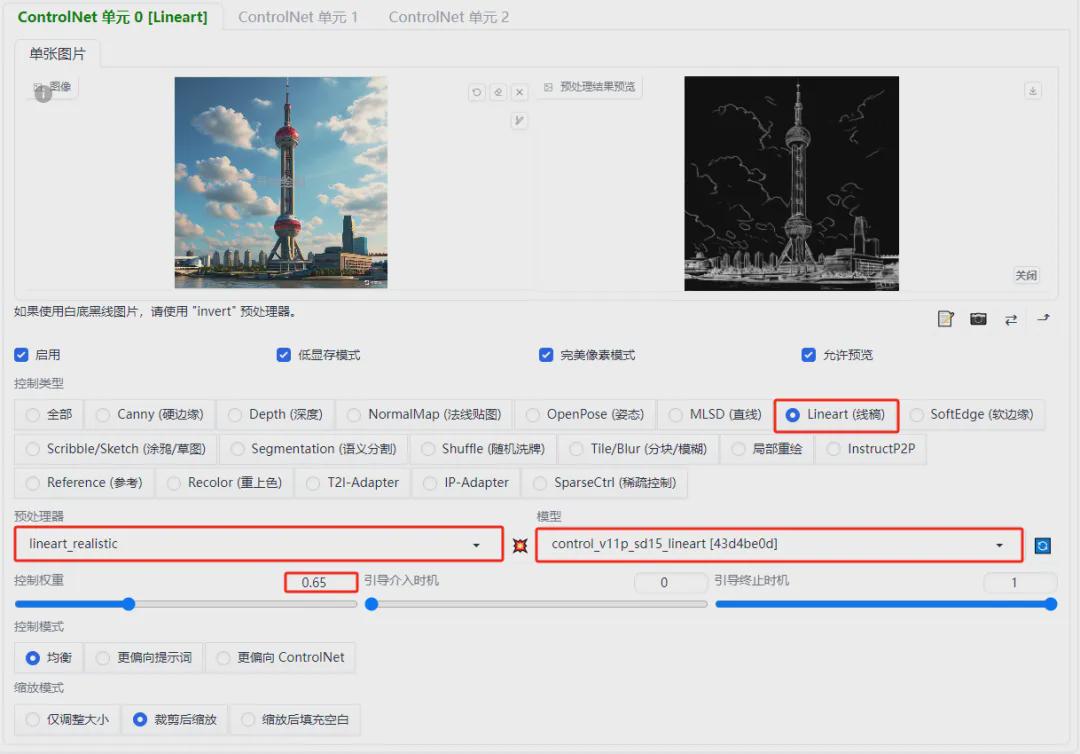Open the 预处理器 lineart_realistic dropdown
The image size is (1080, 754).
(x=258, y=544)
